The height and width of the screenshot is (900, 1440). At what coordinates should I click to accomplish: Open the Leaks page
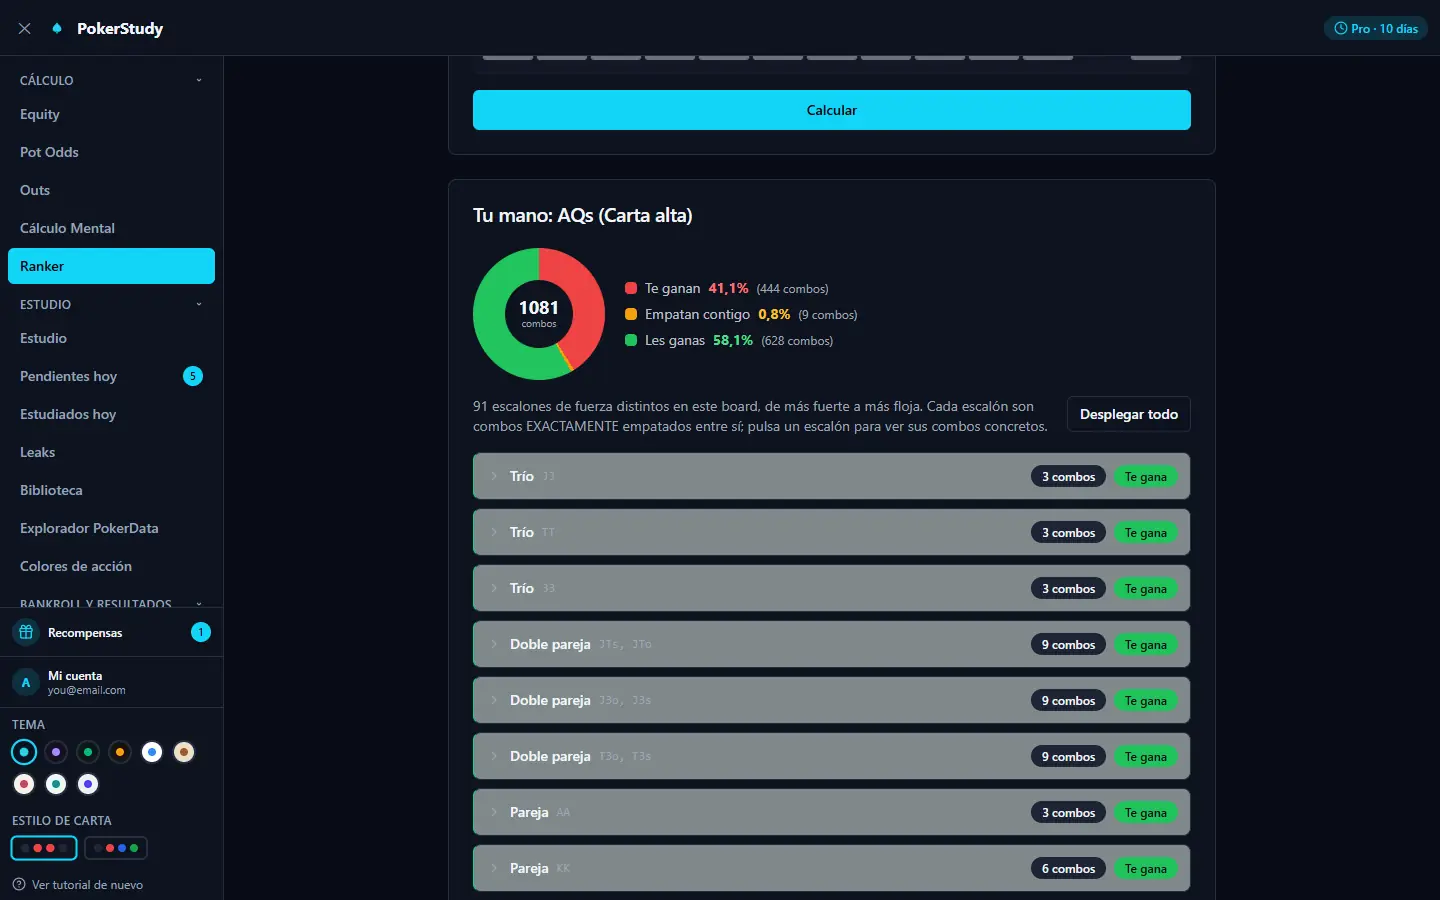tap(111, 452)
